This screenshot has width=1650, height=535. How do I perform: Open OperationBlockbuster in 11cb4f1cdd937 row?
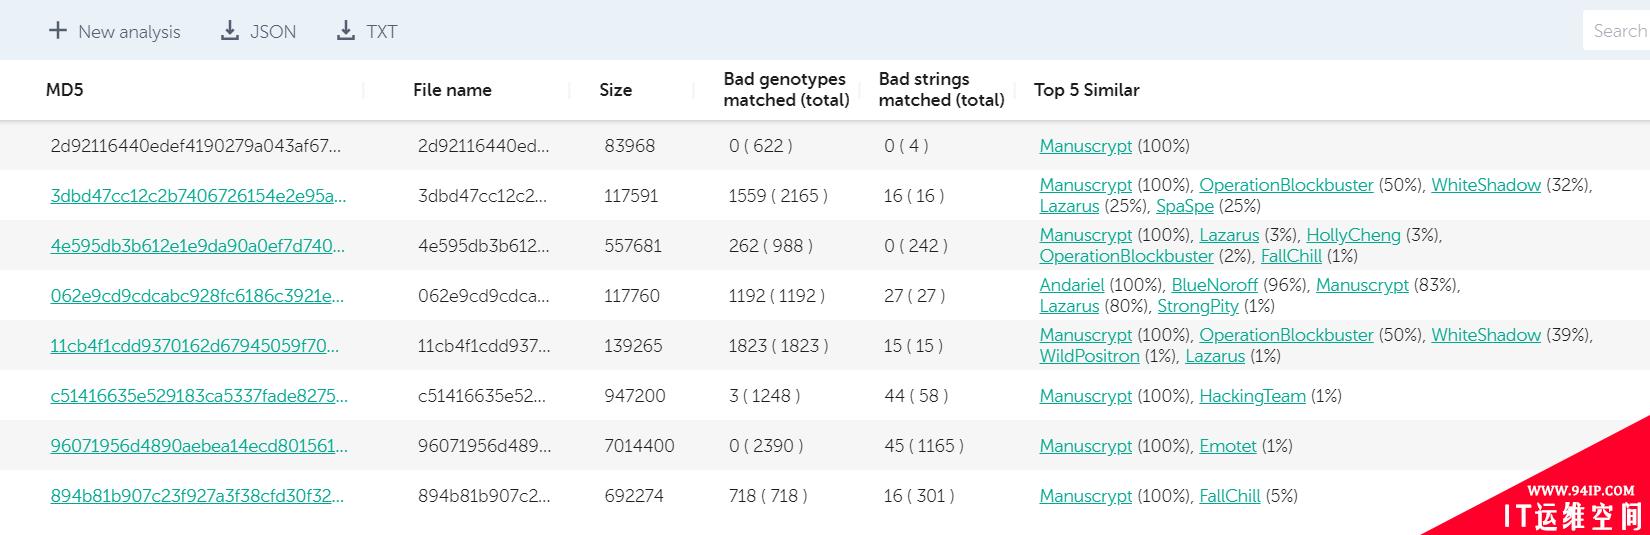[1286, 335]
